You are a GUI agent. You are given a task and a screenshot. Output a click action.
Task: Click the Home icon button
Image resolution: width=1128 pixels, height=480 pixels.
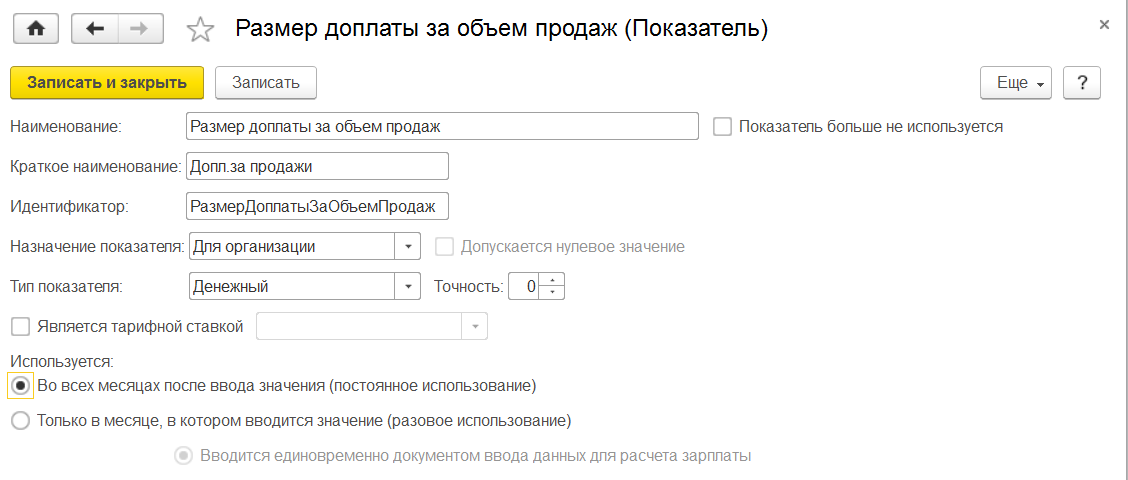[x=36, y=29]
